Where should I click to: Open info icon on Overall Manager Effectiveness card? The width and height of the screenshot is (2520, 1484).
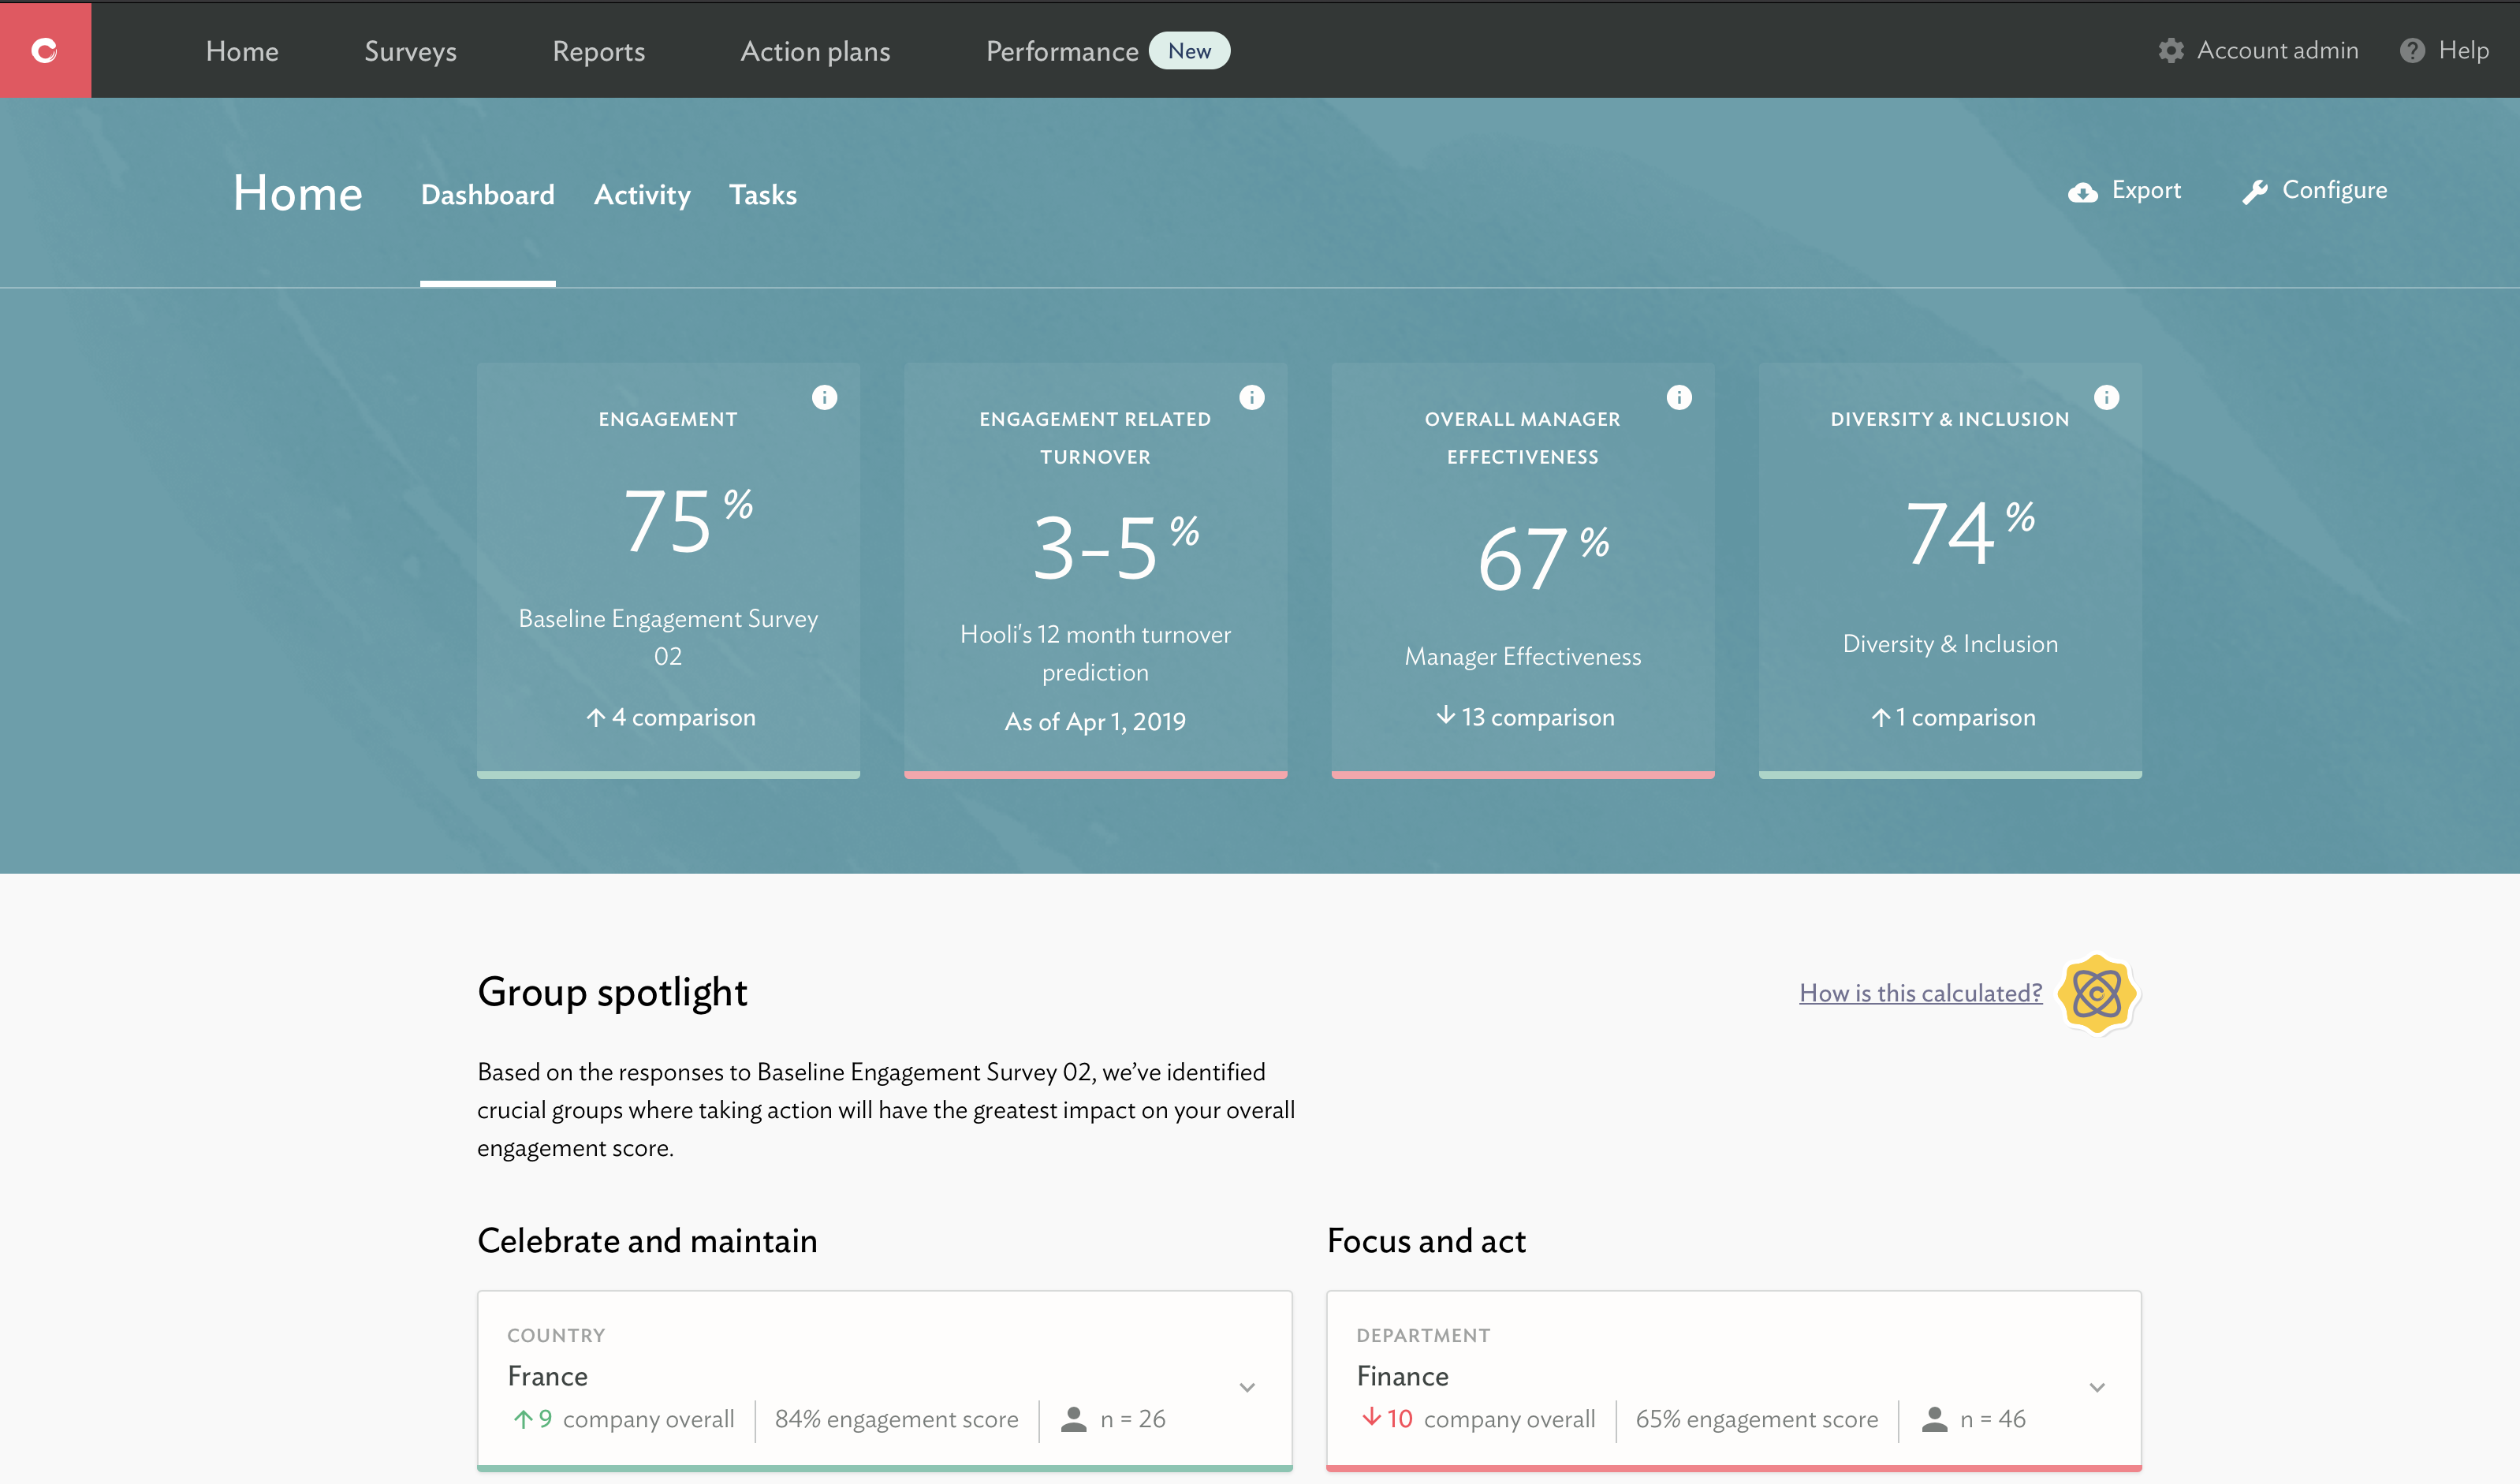point(1679,398)
